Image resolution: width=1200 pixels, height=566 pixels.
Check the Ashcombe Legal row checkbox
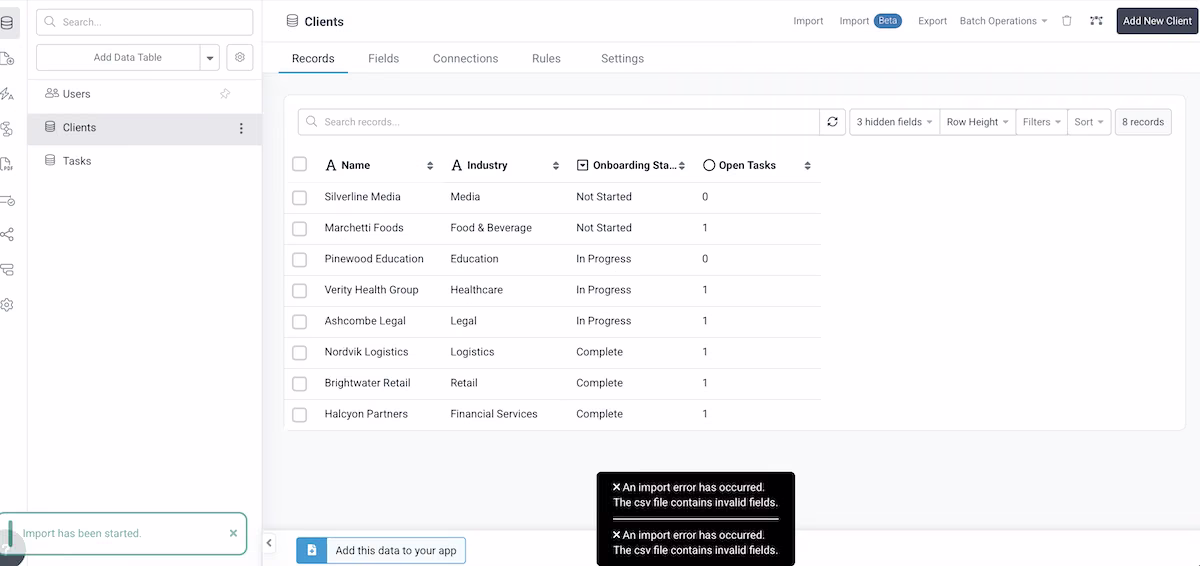(299, 322)
